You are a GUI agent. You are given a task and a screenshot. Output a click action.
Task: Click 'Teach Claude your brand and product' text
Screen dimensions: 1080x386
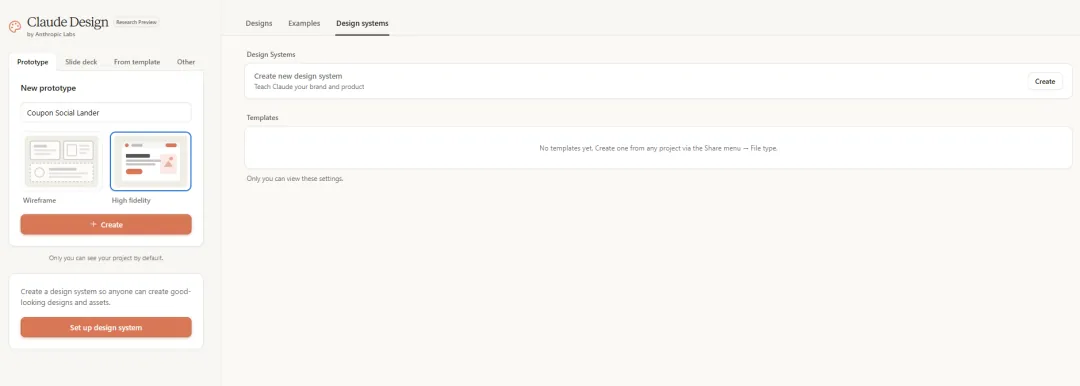click(309, 87)
